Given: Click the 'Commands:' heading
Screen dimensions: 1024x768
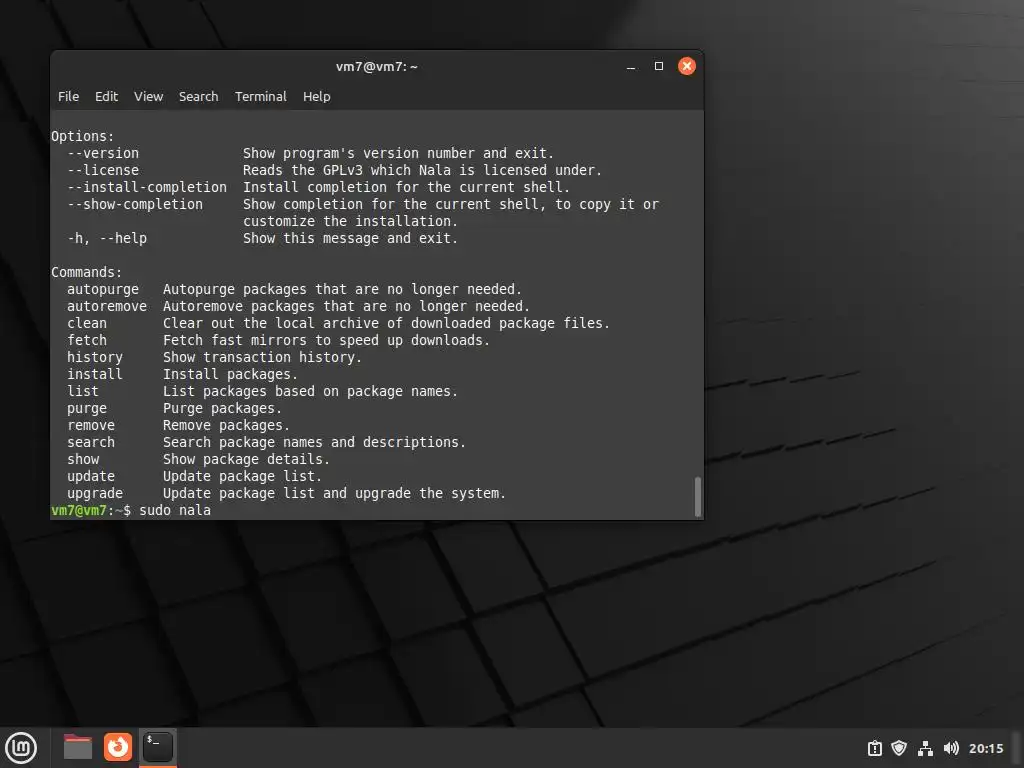Looking at the screenshot, I should (x=87, y=272).
